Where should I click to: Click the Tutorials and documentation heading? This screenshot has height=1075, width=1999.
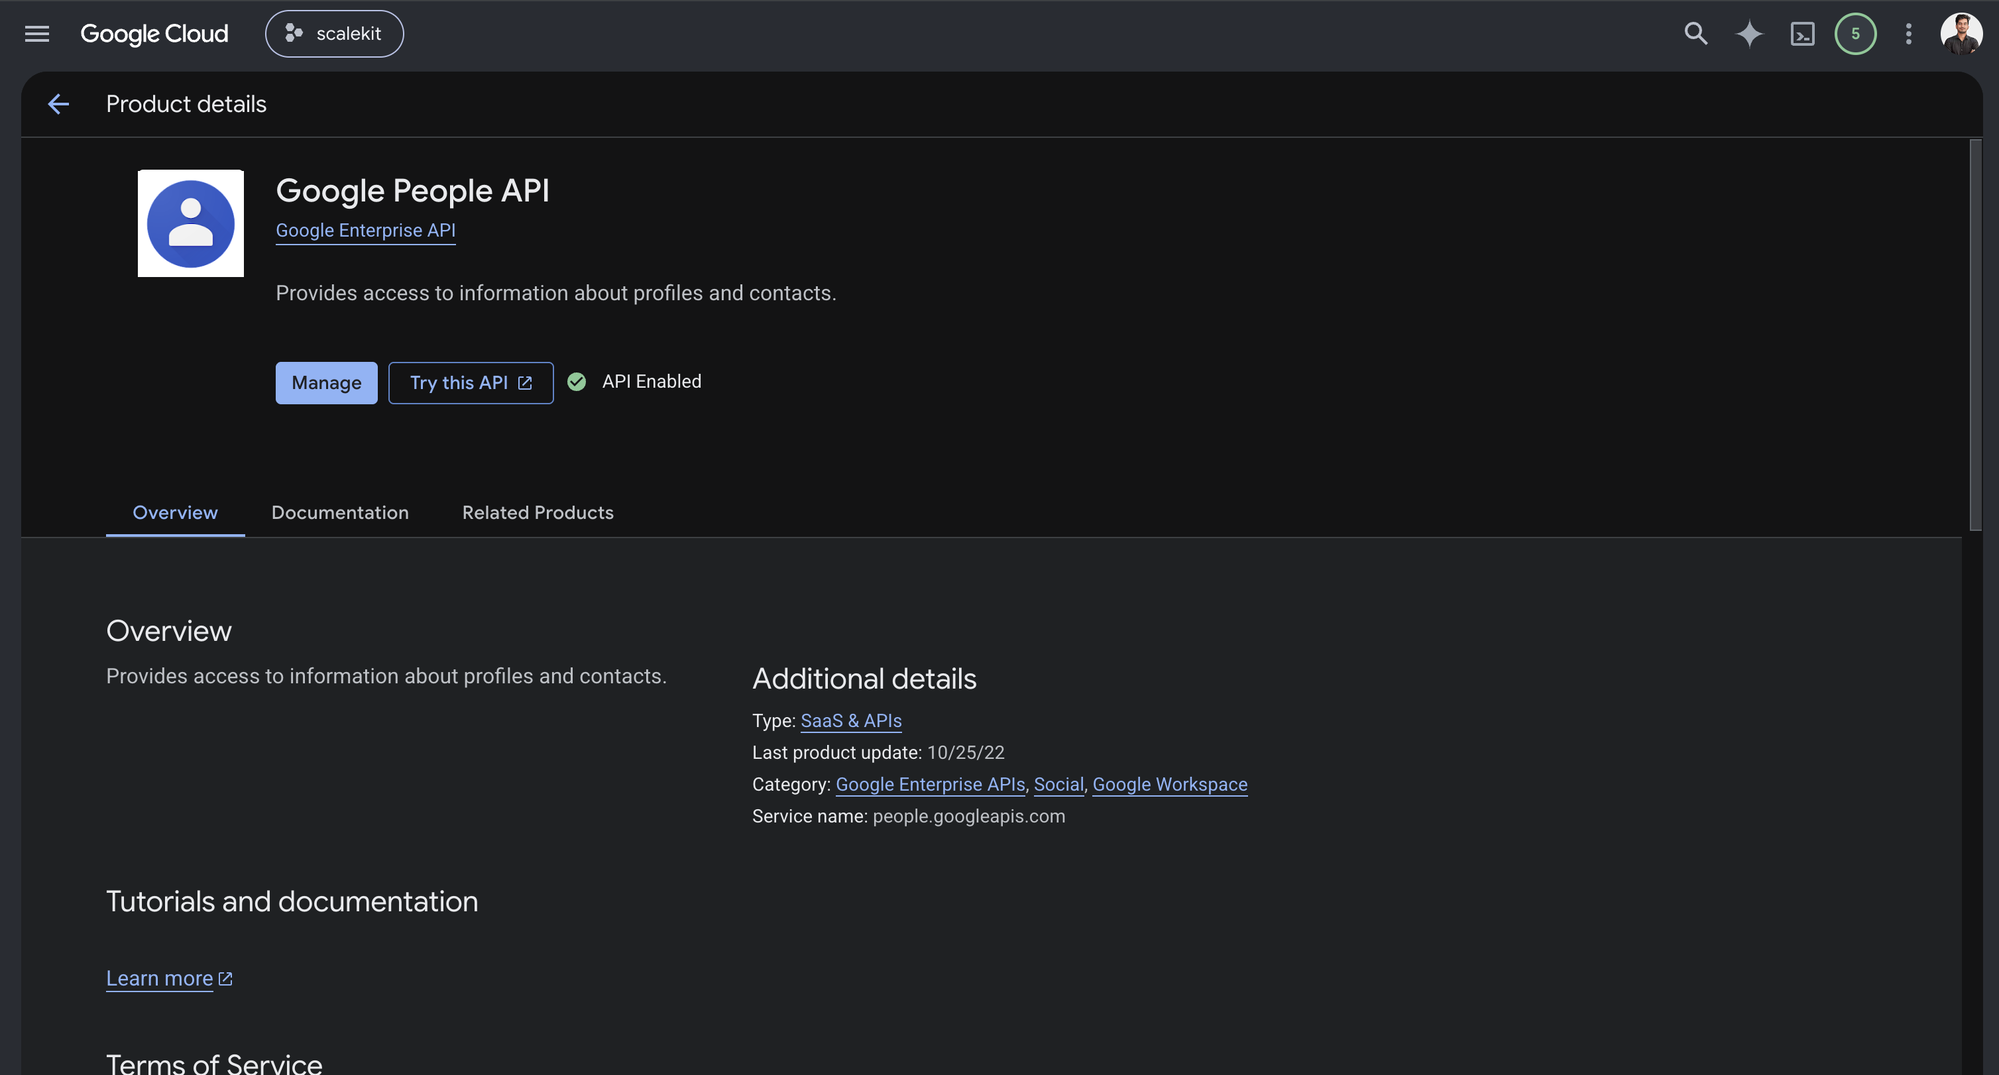(292, 902)
